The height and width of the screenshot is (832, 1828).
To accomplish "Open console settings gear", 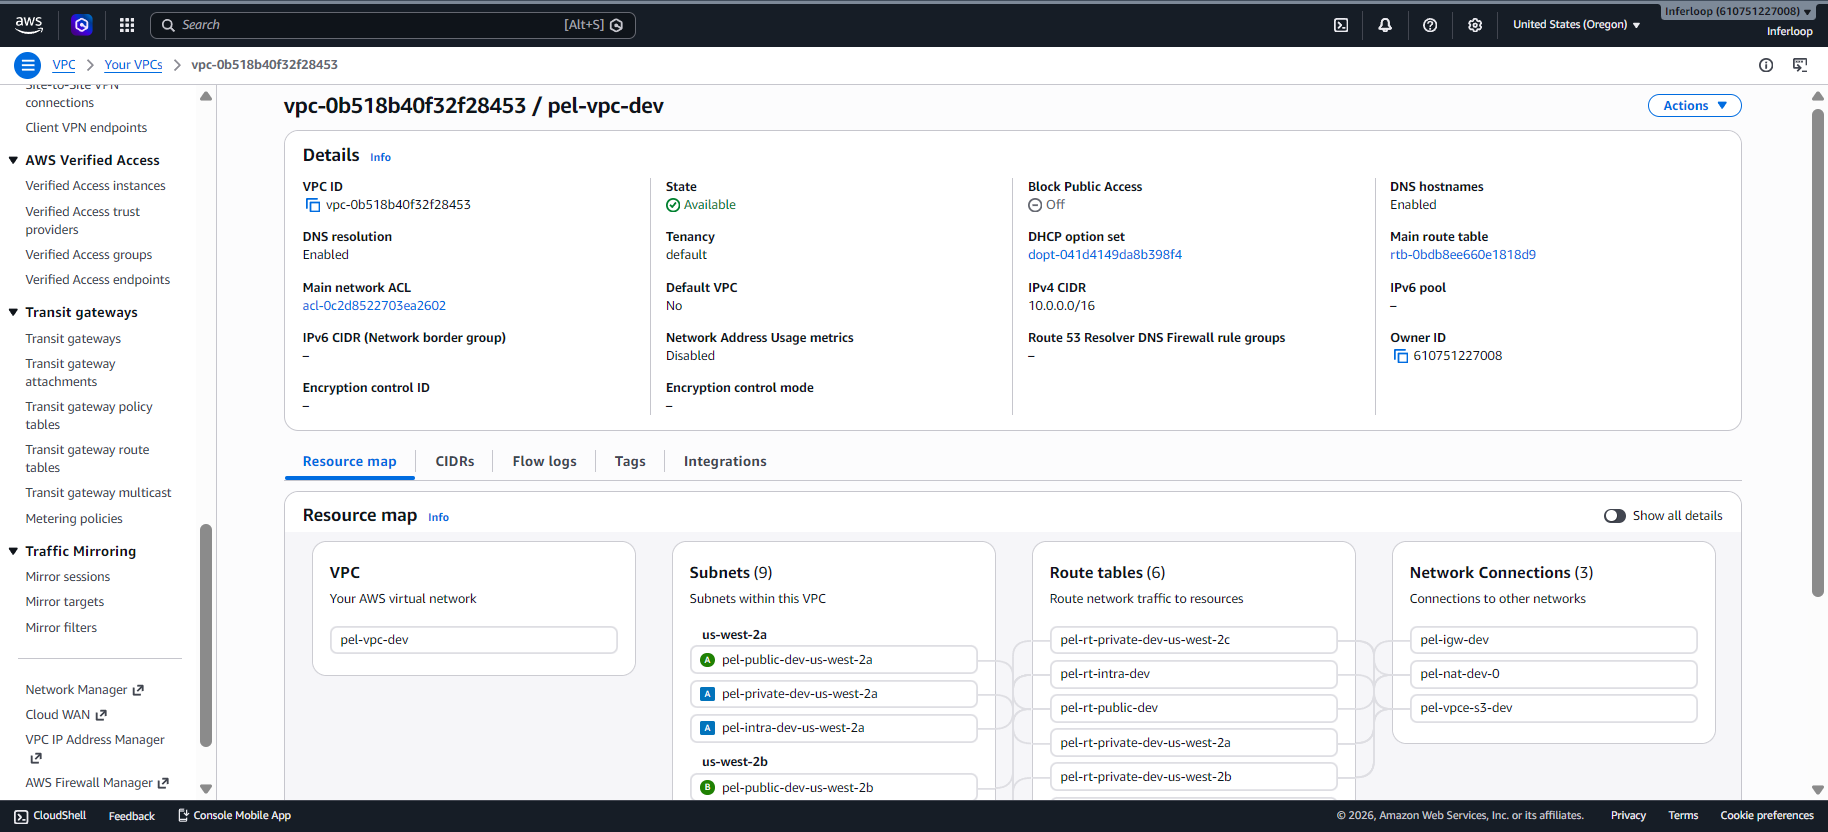I will [1475, 25].
